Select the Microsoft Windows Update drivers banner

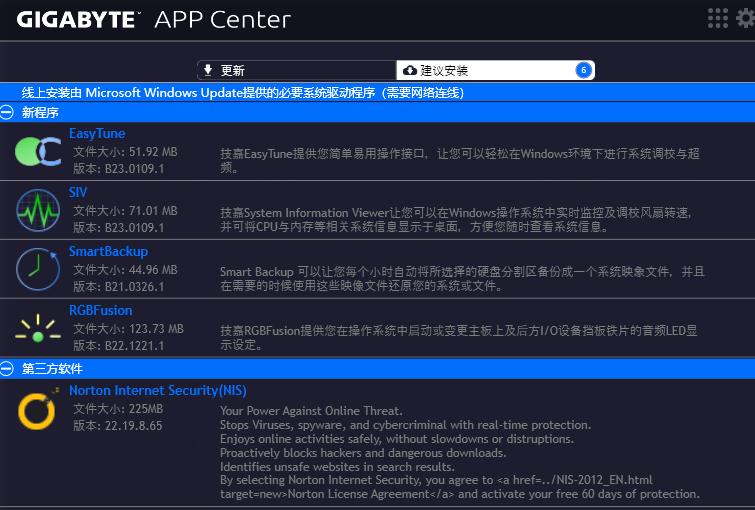(378, 92)
